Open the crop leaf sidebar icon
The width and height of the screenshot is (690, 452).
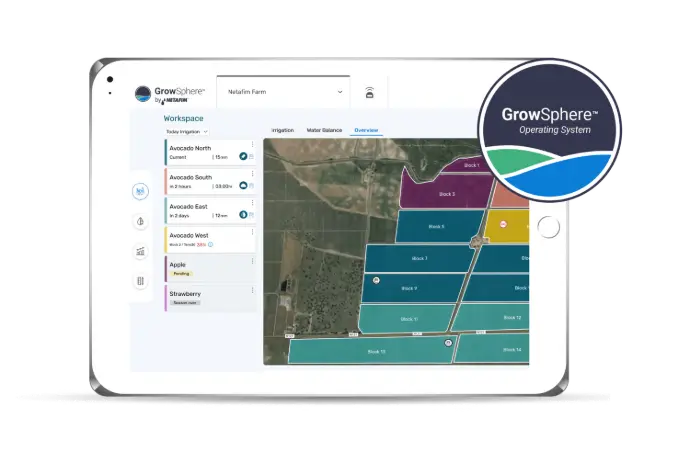pyautogui.click(x=140, y=221)
